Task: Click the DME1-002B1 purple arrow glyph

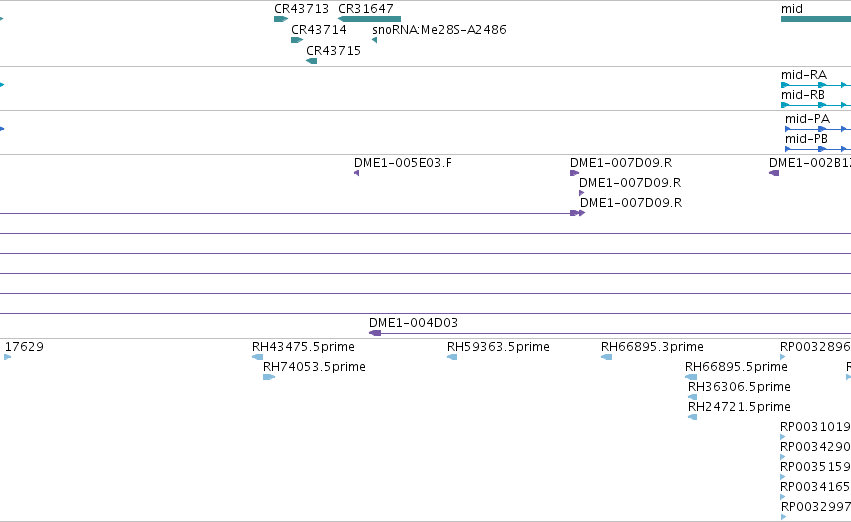Action: pyautogui.click(x=774, y=173)
